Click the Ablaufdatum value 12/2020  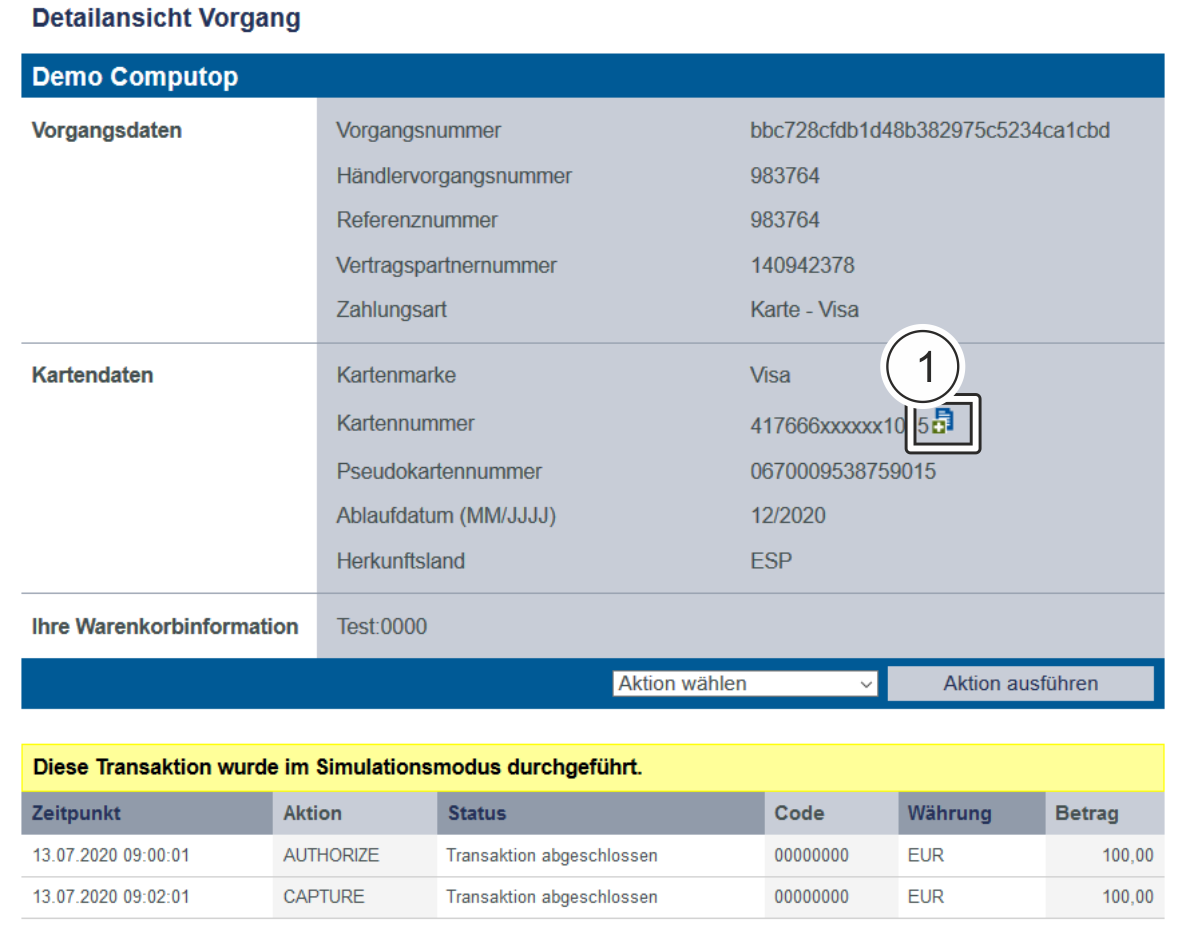[788, 516]
